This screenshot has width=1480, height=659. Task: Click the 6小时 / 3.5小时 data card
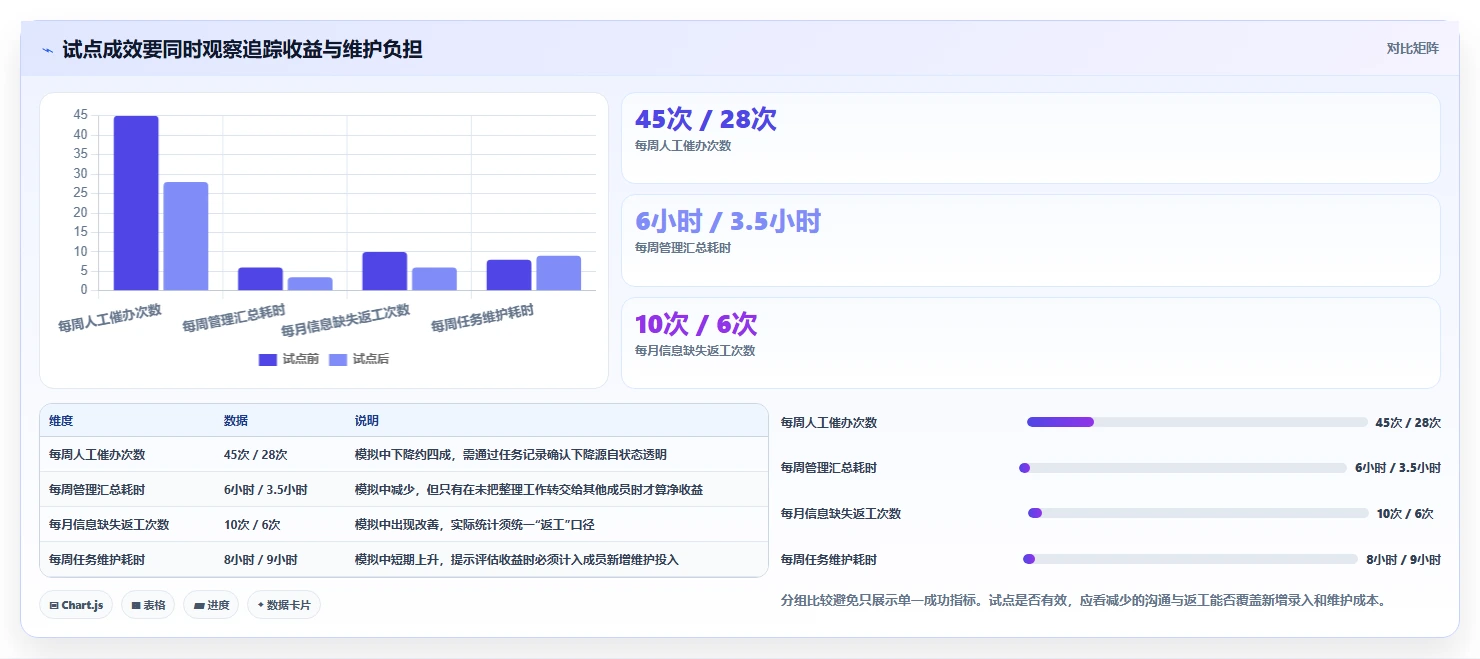[1030, 241]
